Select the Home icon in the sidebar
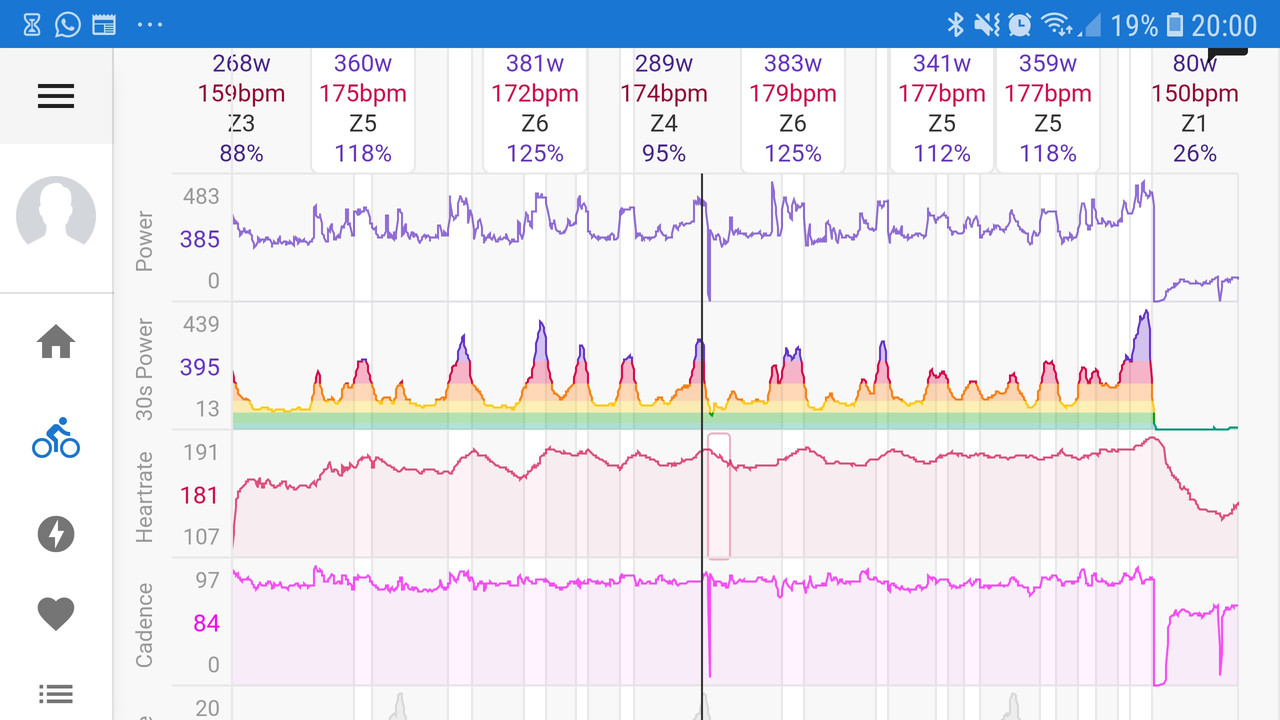The height and width of the screenshot is (720, 1280). tap(55, 343)
